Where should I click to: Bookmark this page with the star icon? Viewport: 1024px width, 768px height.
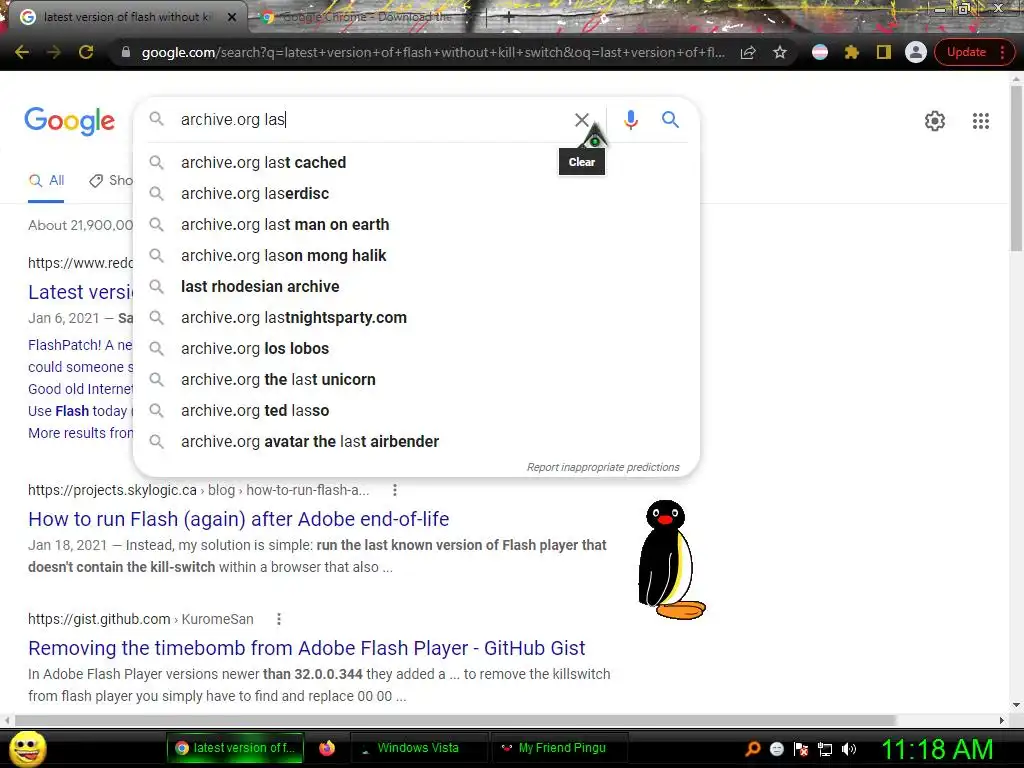[780, 52]
